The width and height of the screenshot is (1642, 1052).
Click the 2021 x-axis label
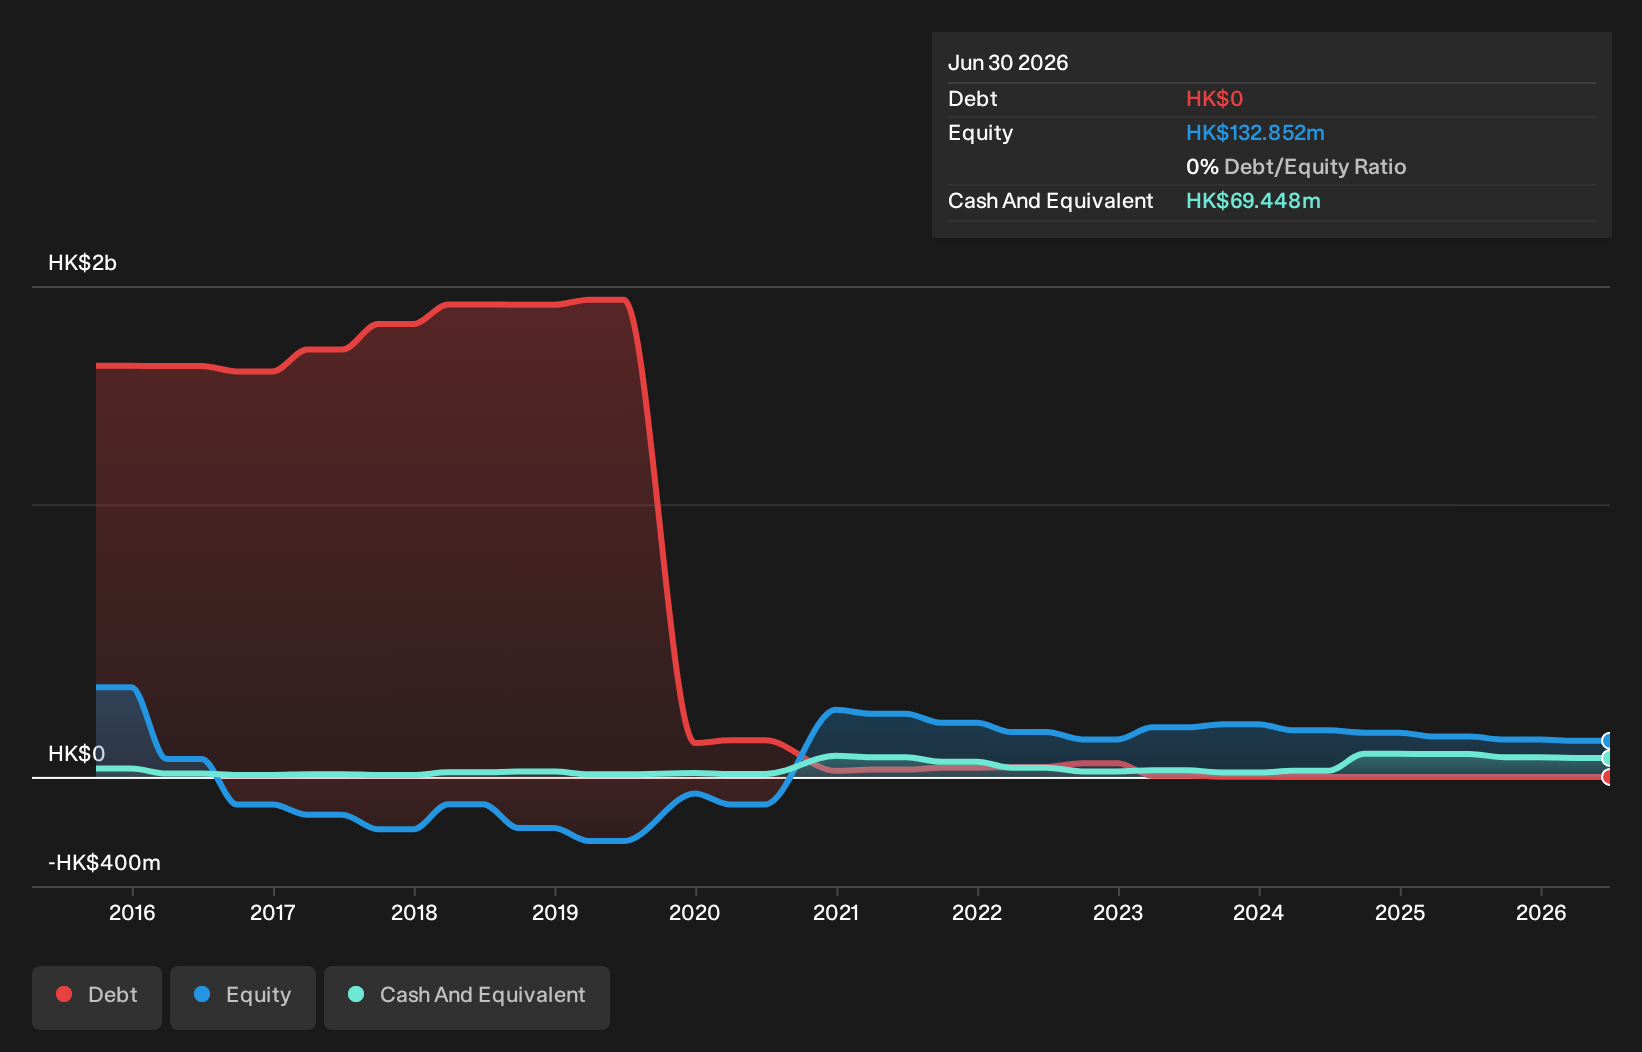click(x=836, y=912)
